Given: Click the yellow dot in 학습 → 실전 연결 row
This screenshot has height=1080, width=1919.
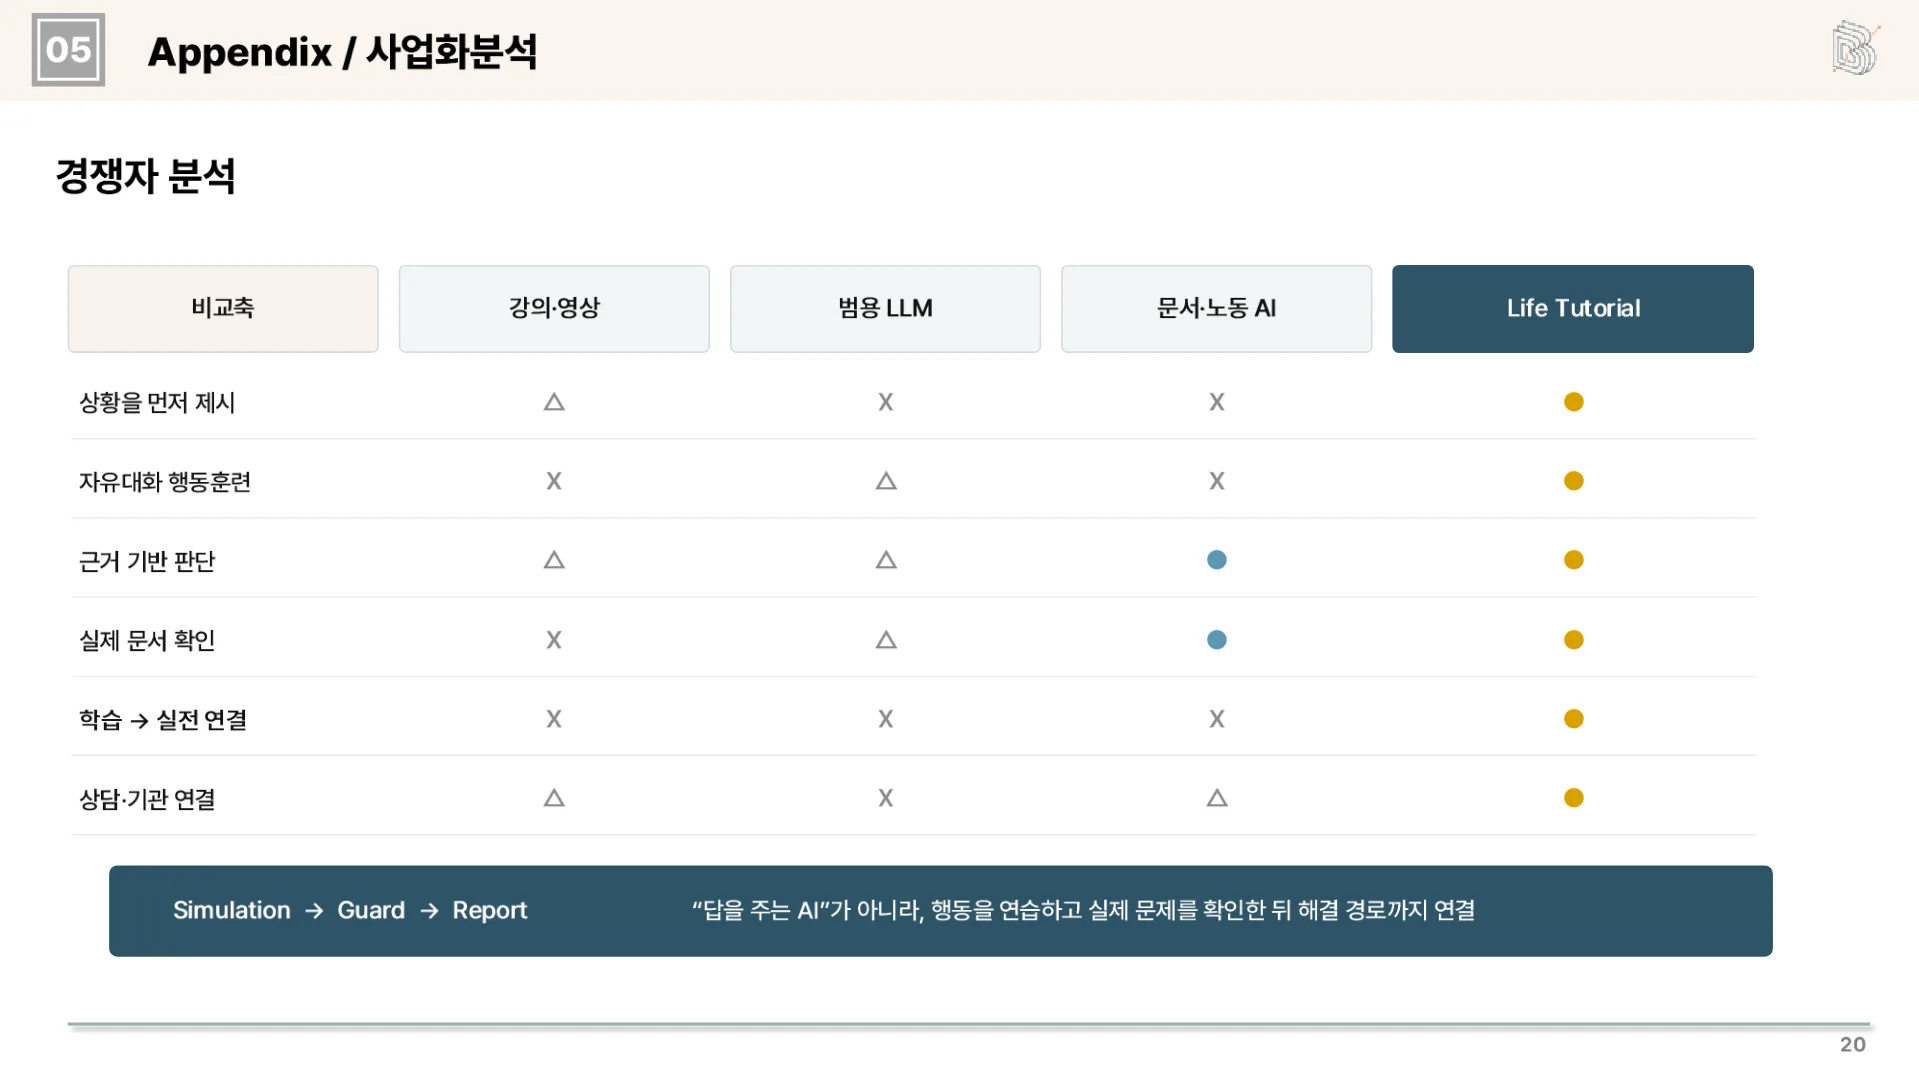Looking at the screenshot, I should 1574,719.
